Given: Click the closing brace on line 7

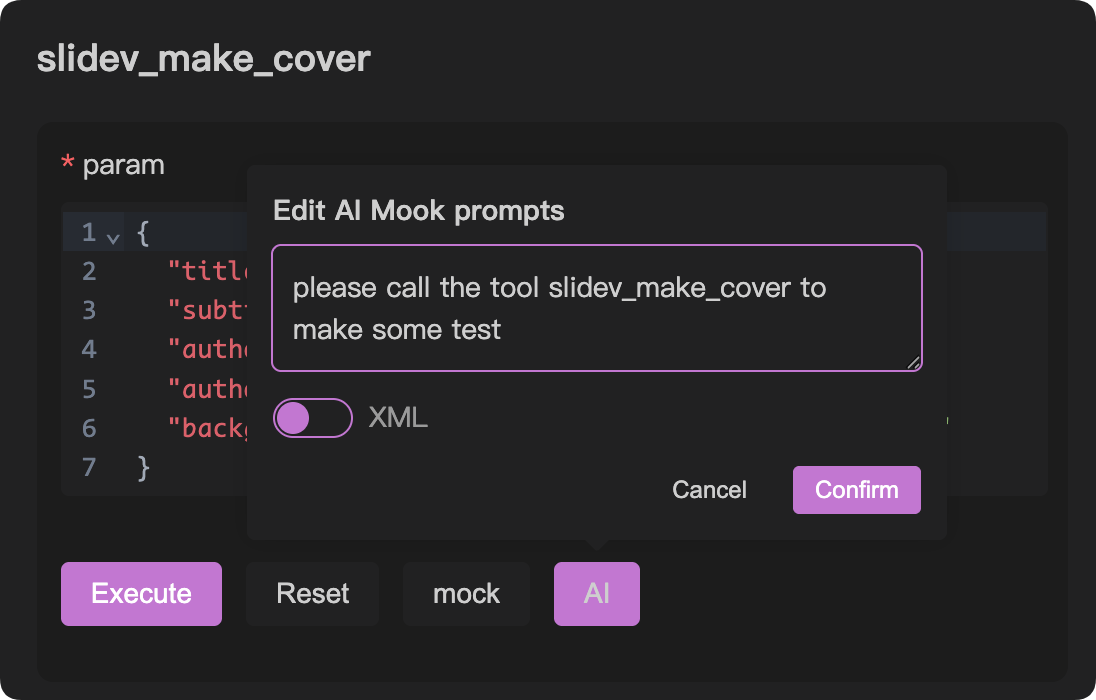Looking at the screenshot, I should tap(143, 467).
